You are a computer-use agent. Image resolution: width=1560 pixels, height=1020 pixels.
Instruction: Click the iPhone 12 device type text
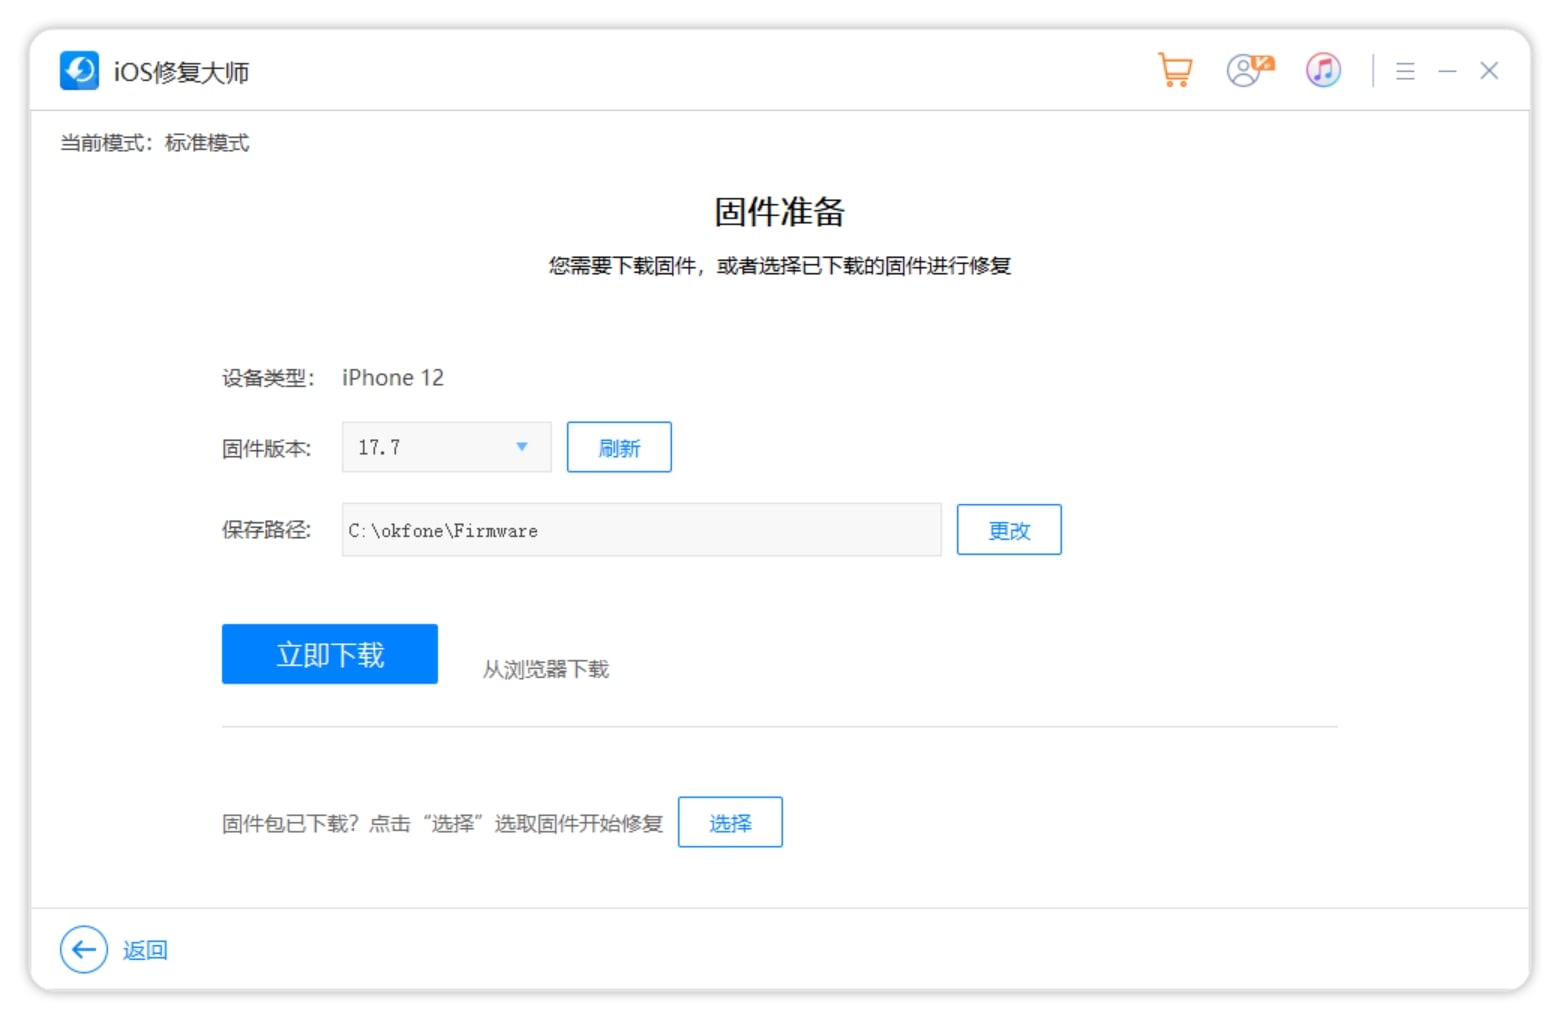pos(393,377)
